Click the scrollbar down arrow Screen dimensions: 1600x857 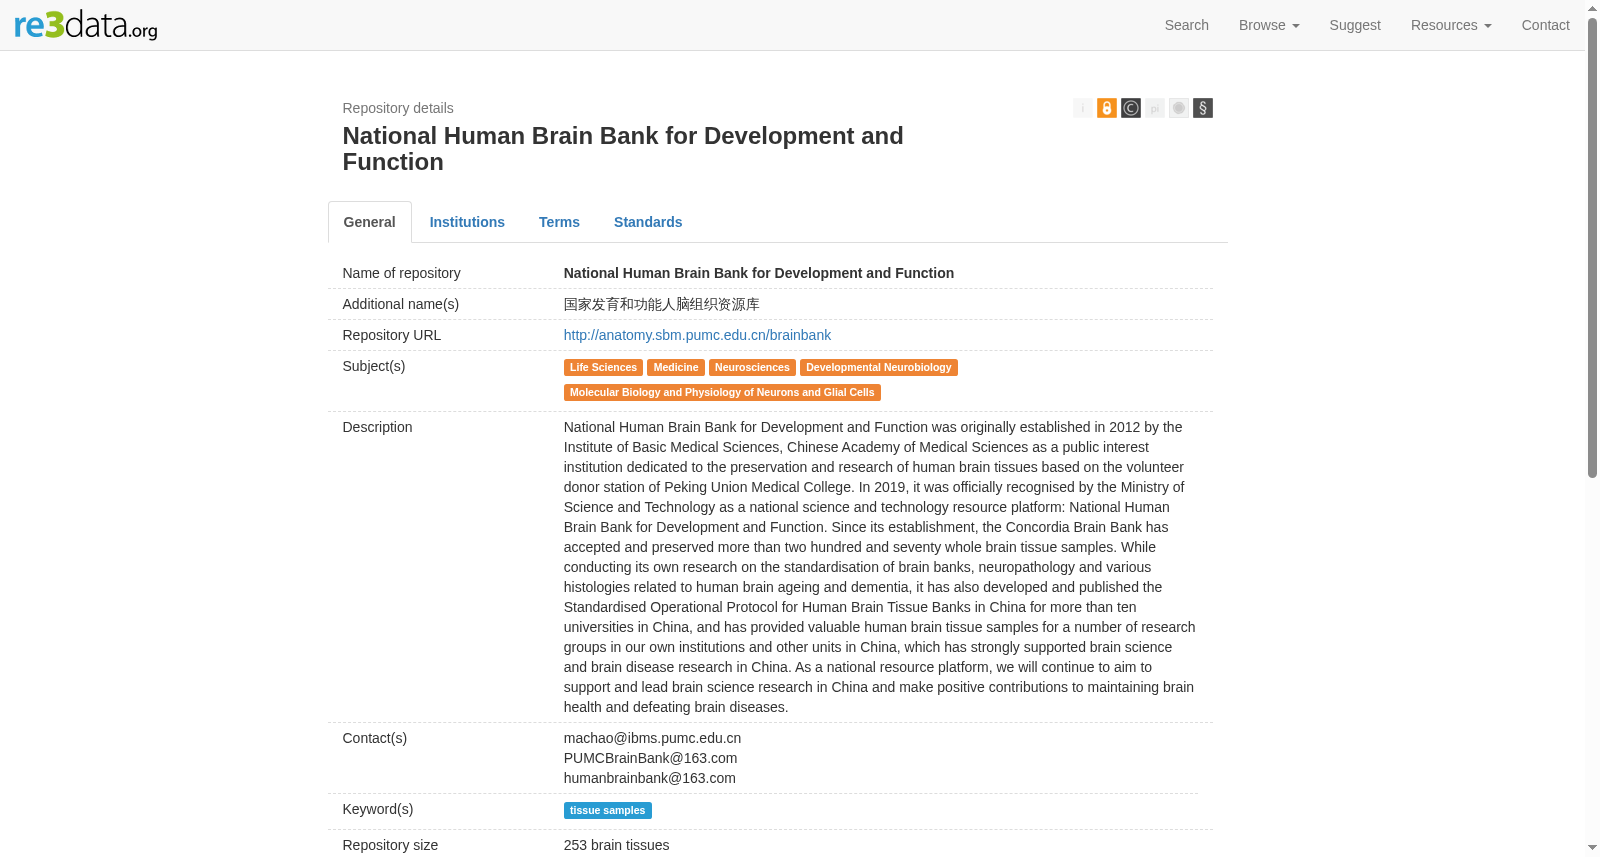pos(1592,849)
